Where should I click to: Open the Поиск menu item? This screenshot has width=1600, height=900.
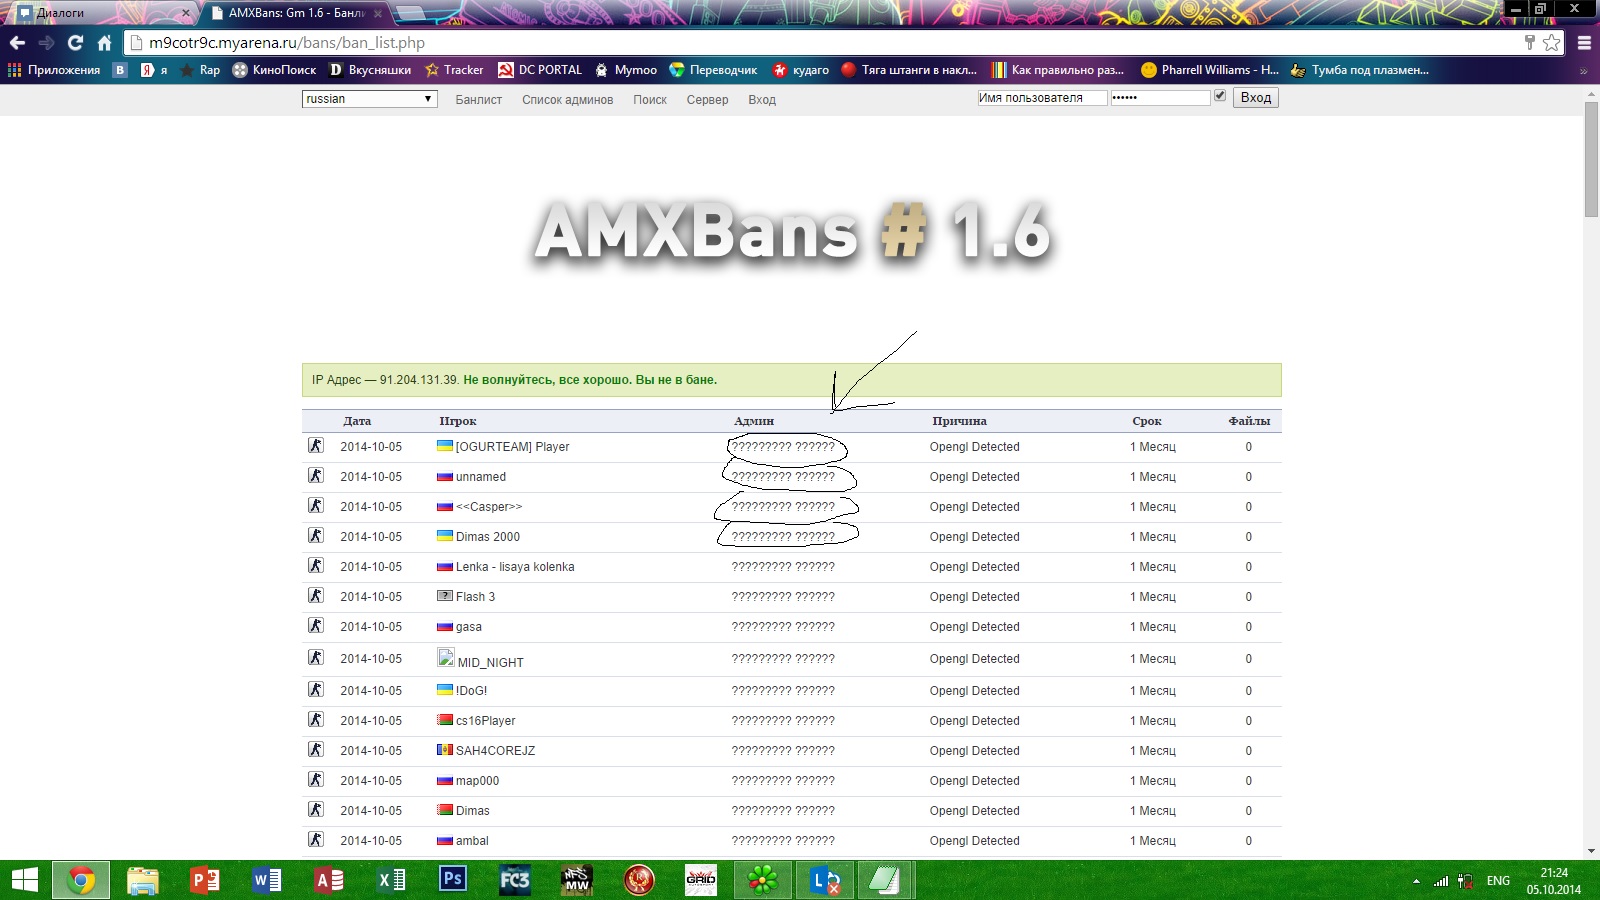tap(650, 100)
